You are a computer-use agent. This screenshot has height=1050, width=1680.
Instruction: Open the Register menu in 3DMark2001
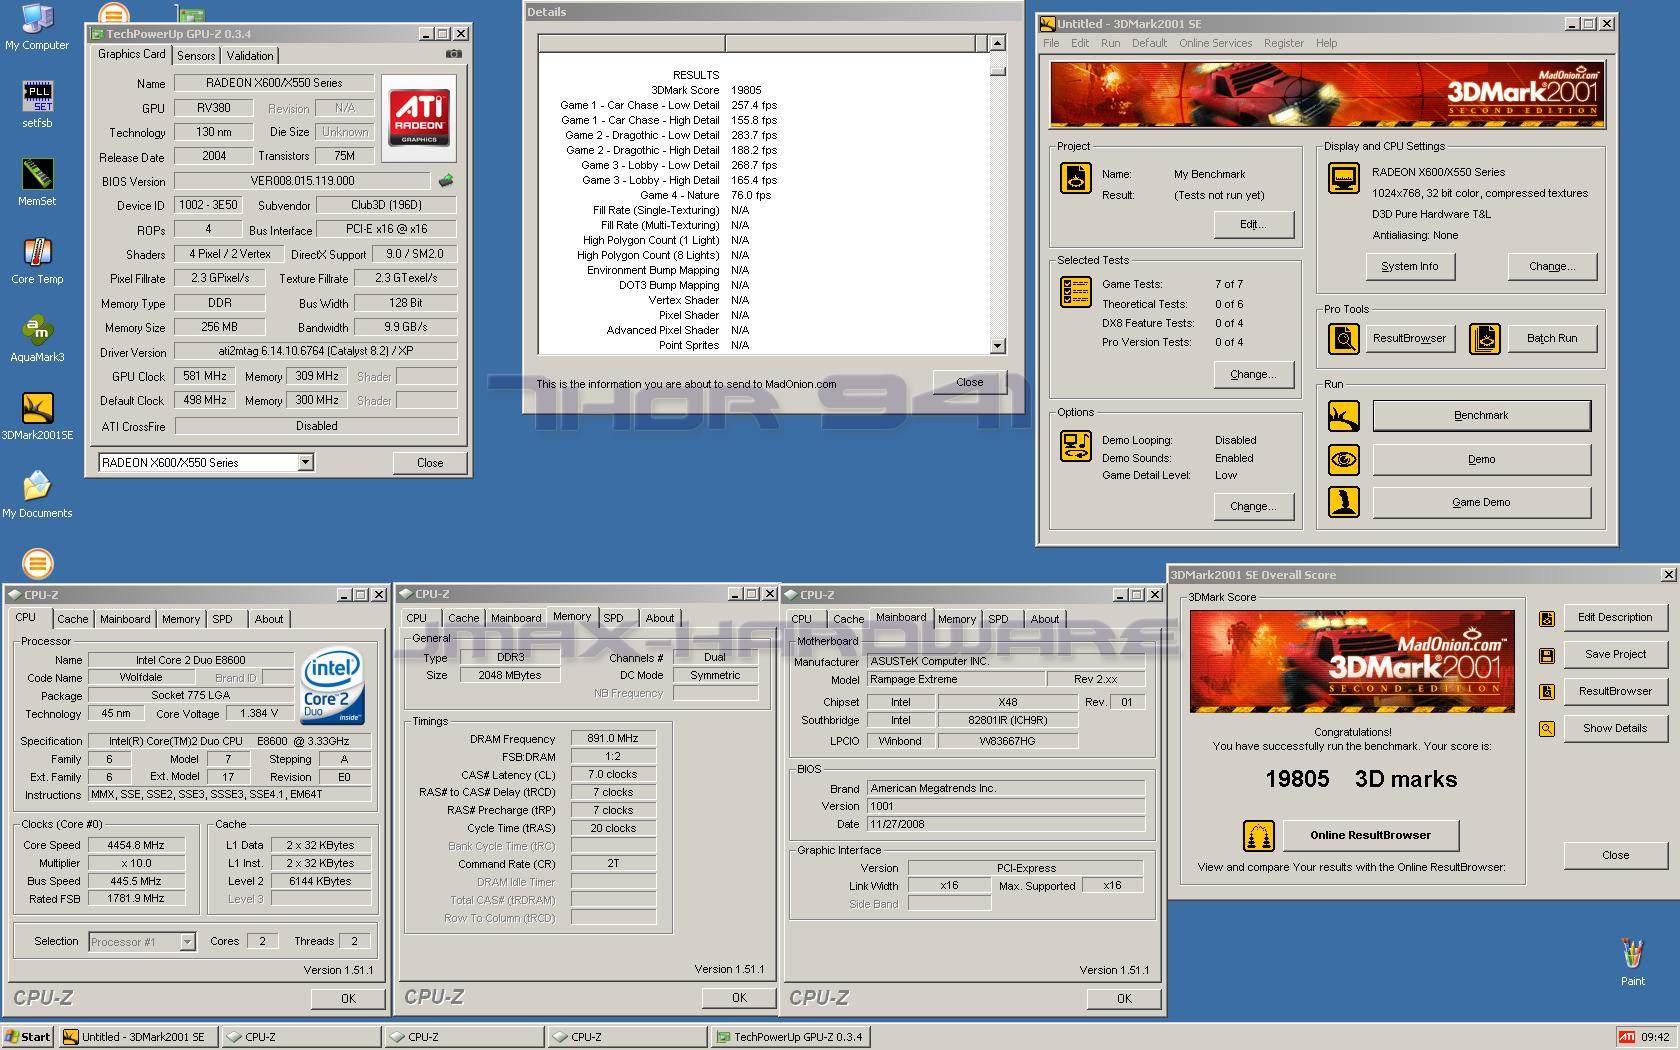[x=1283, y=43]
